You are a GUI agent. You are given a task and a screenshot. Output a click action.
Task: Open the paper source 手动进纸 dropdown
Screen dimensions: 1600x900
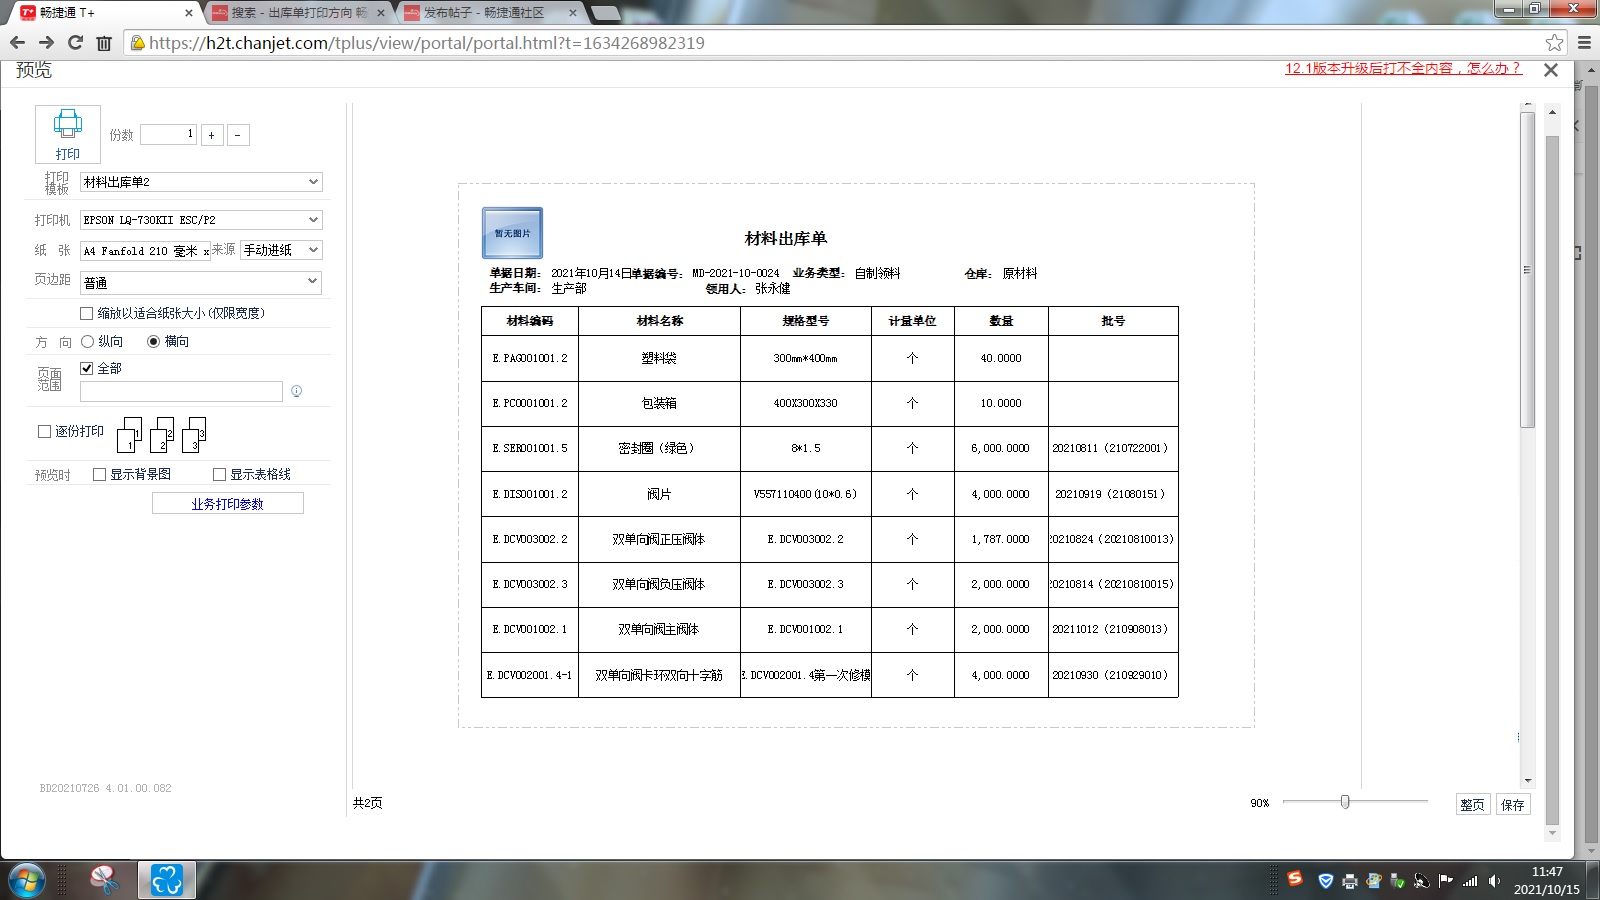point(281,250)
